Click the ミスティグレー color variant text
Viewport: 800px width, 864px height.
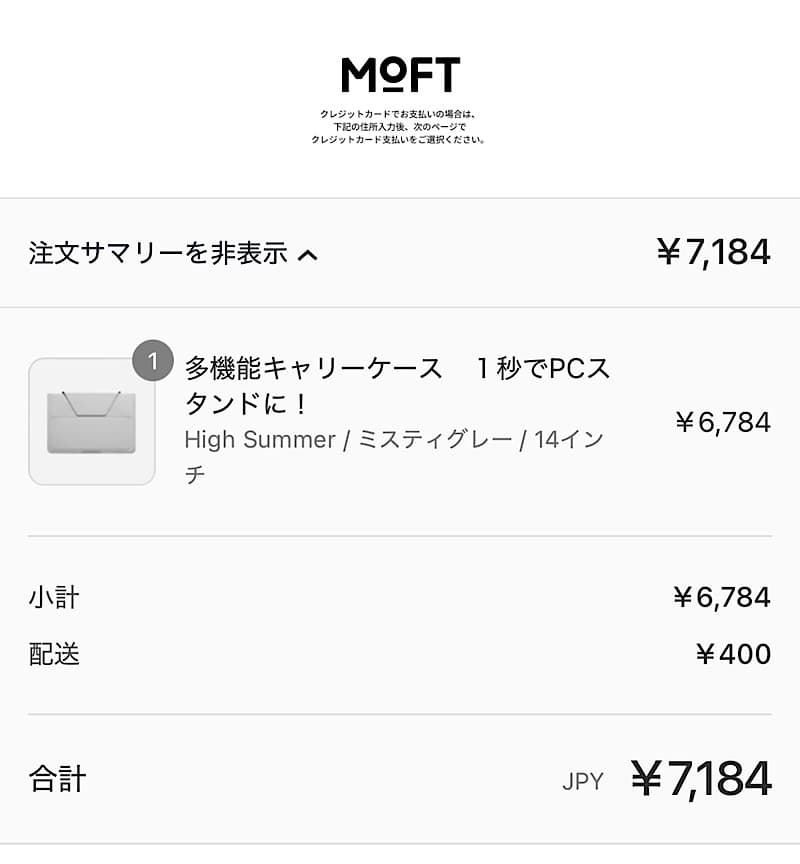[x=435, y=440]
